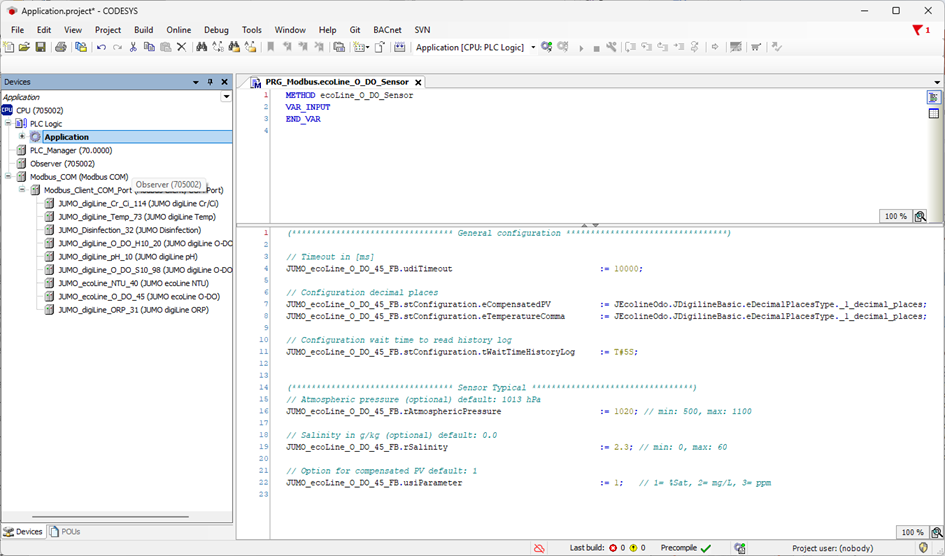The image size is (945, 556).
Task: Collapse the Modbus_Client_COM_Port node
Action: pos(22,189)
